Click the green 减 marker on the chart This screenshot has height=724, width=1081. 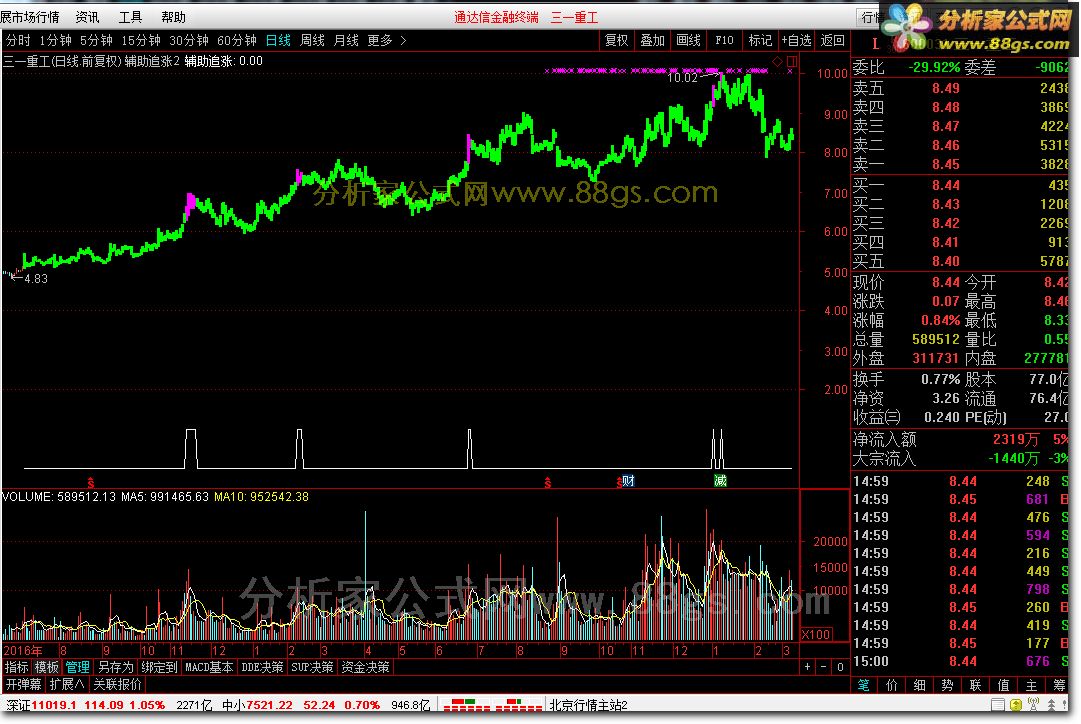coord(720,481)
